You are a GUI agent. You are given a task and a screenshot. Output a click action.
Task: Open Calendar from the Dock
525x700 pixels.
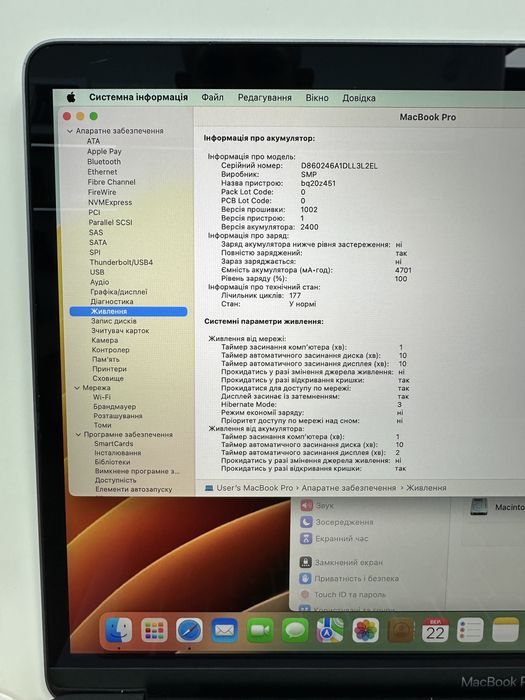click(x=435, y=630)
